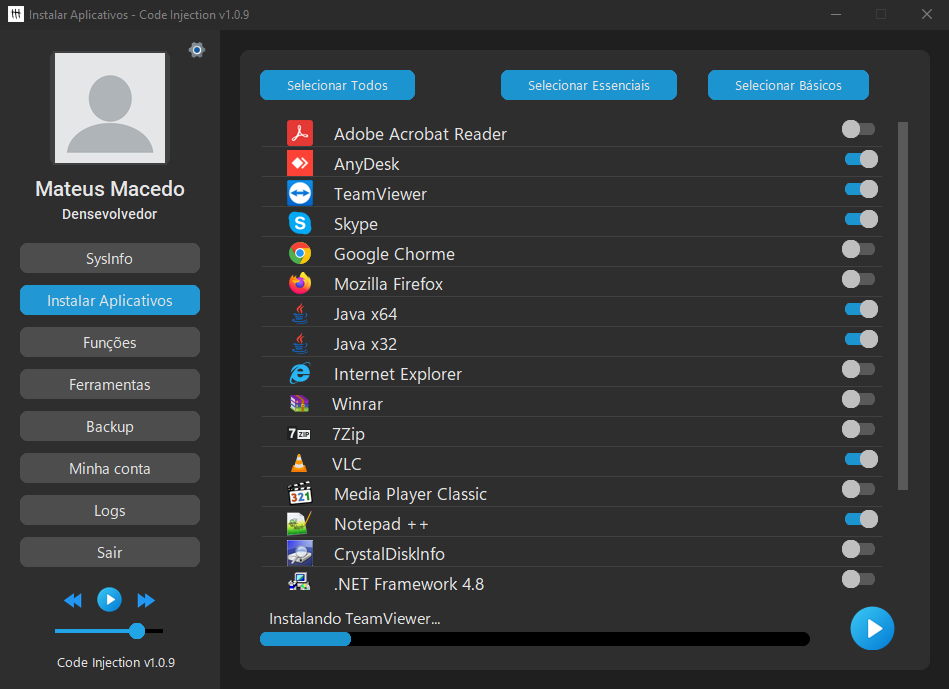Screen dimensions: 949x689
Task: Open Minha conta page
Action: [x=110, y=468]
